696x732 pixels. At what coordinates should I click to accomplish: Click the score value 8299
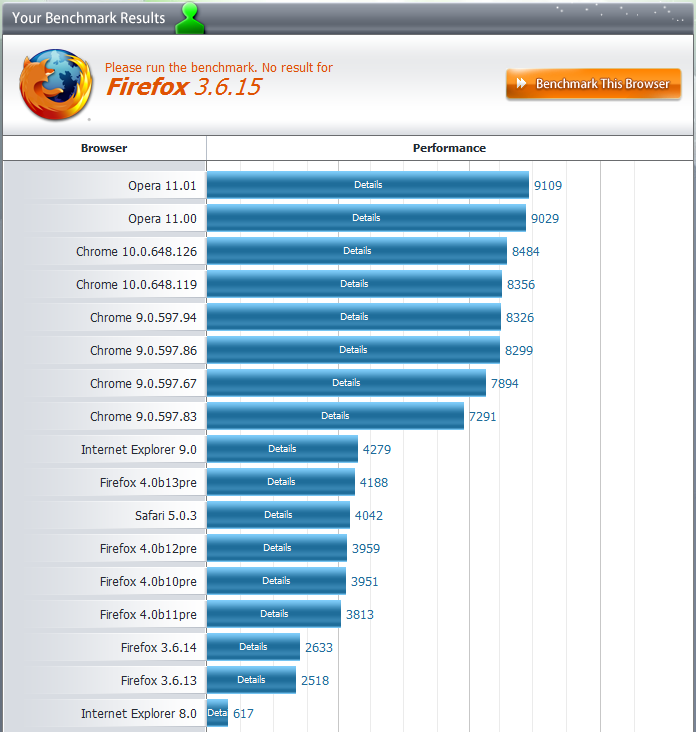tap(519, 351)
